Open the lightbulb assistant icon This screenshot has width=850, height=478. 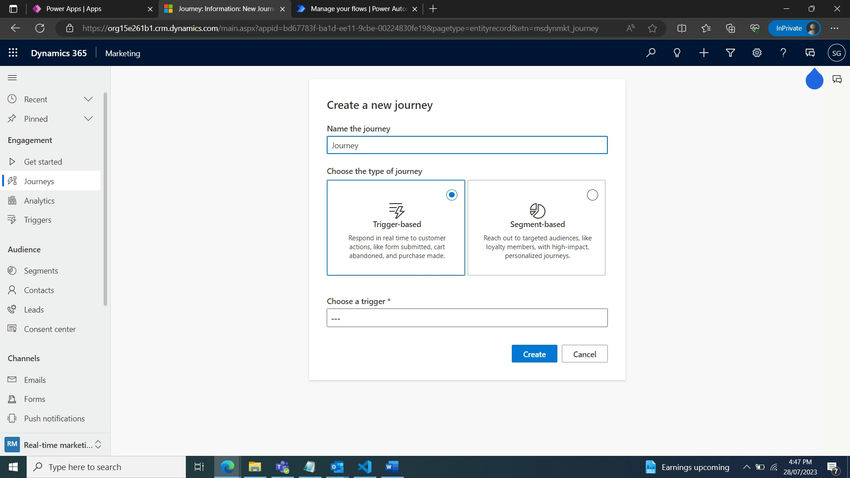(x=677, y=53)
